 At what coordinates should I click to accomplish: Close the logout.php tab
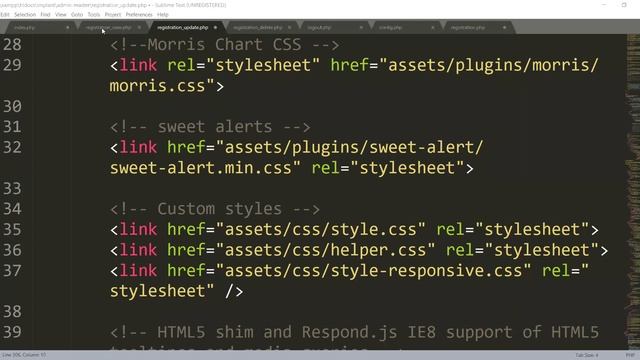coord(361,28)
